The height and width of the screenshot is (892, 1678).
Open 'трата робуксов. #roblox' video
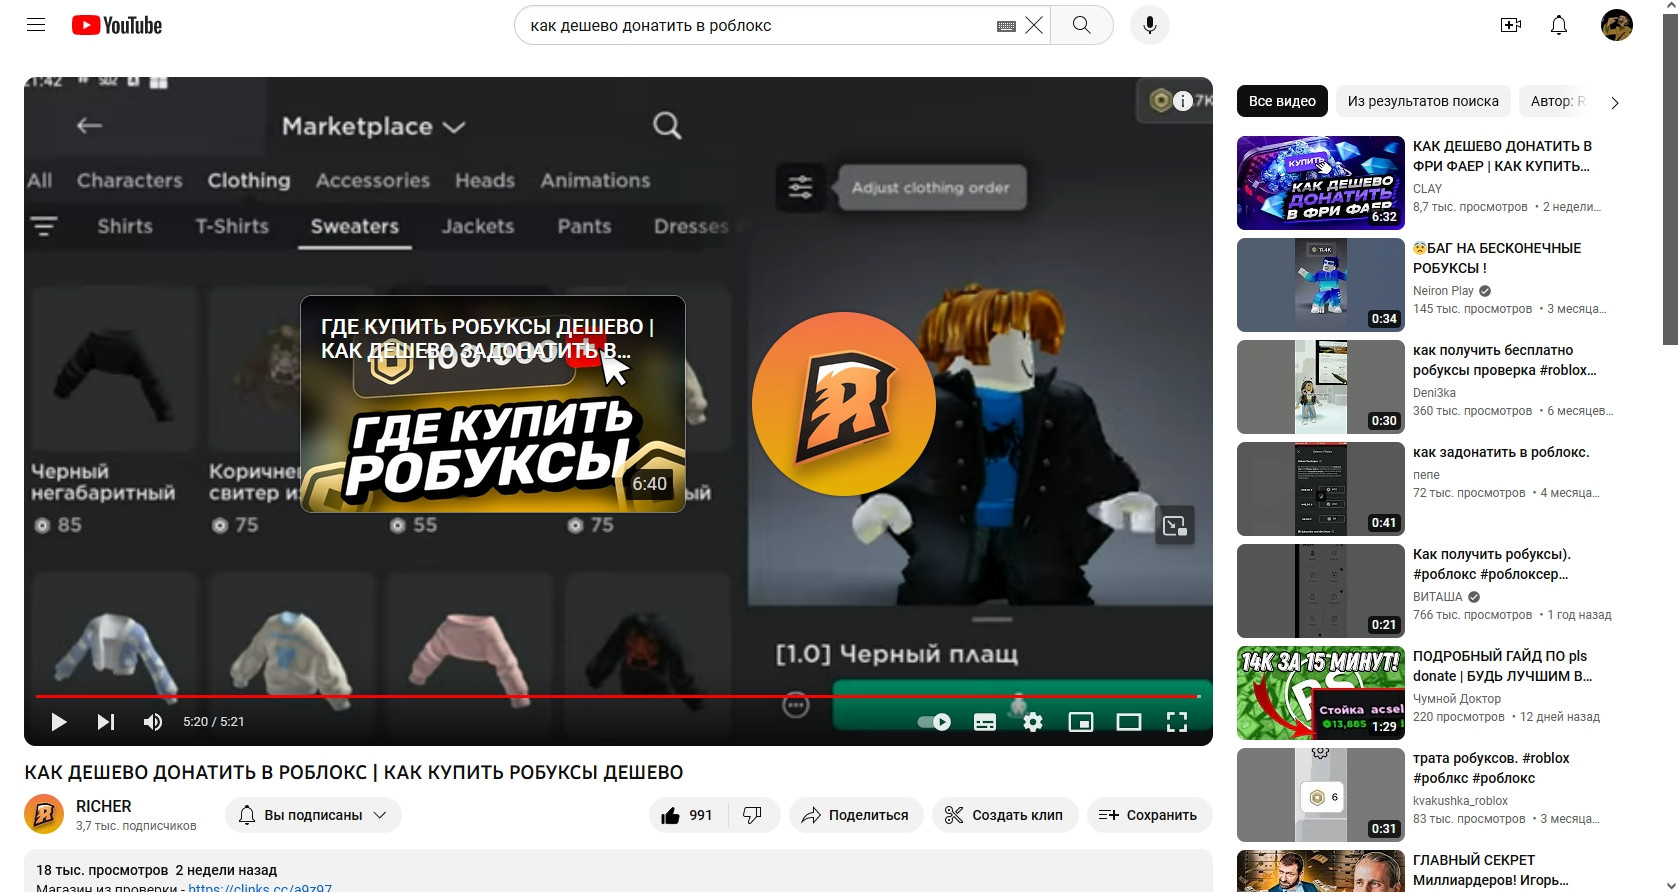click(x=1491, y=768)
